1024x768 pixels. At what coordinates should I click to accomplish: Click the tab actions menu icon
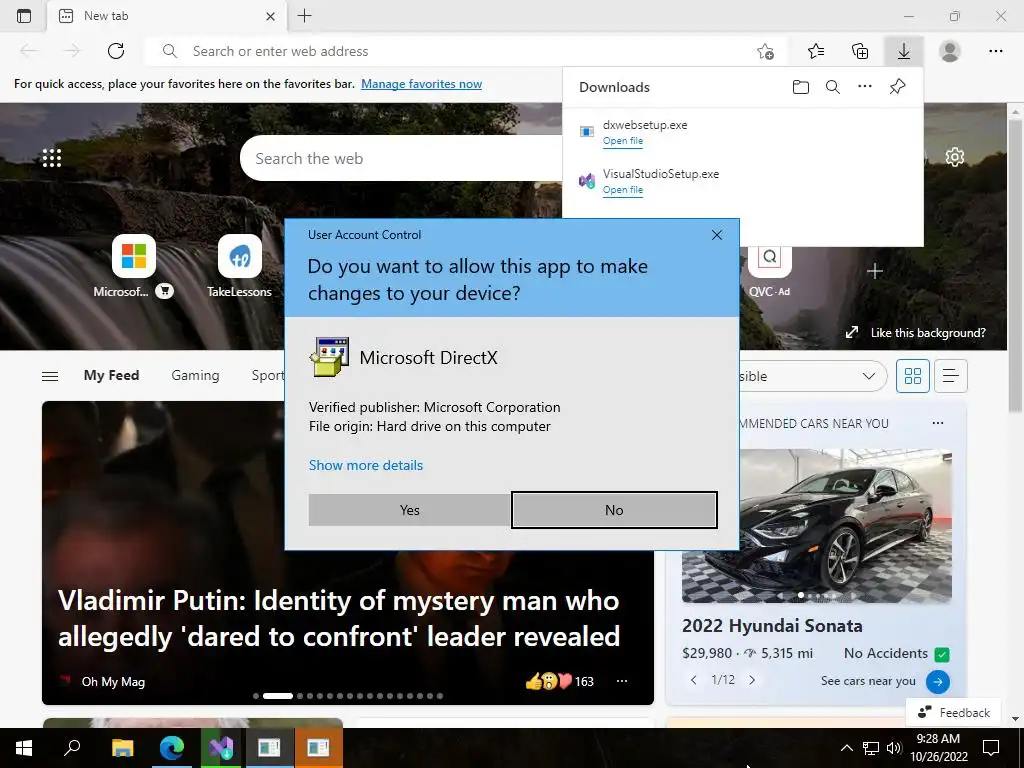coord(24,16)
